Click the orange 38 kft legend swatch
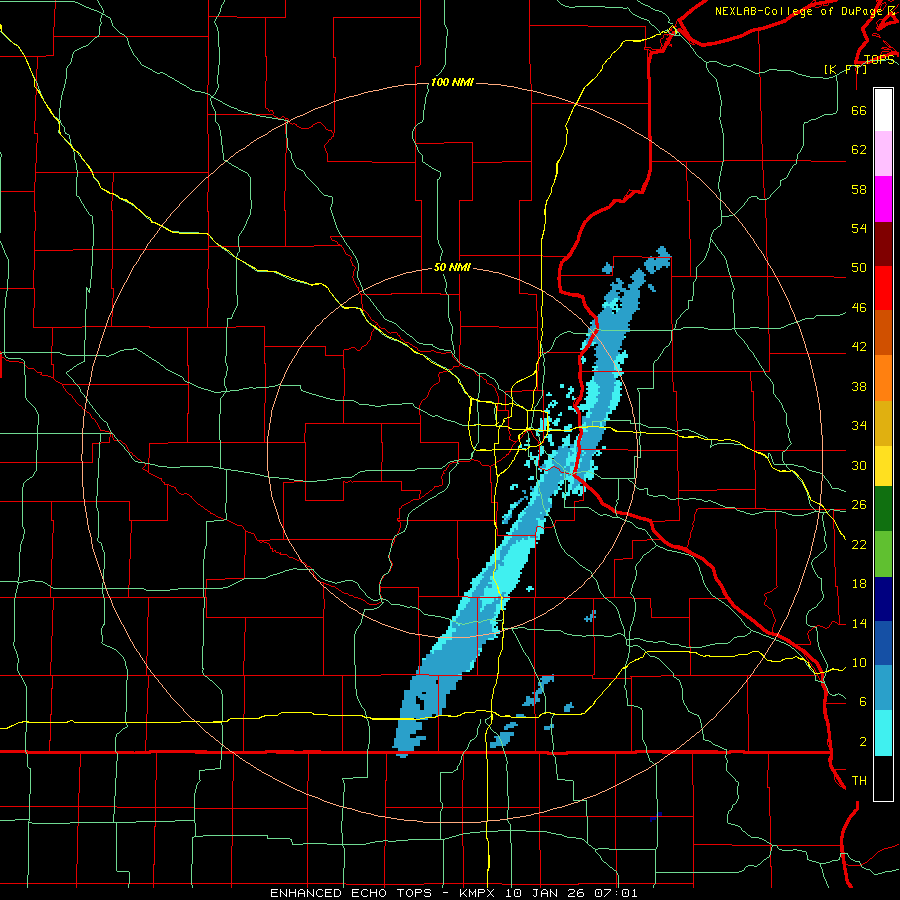Image resolution: width=900 pixels, height=900 pixels. 883,378
